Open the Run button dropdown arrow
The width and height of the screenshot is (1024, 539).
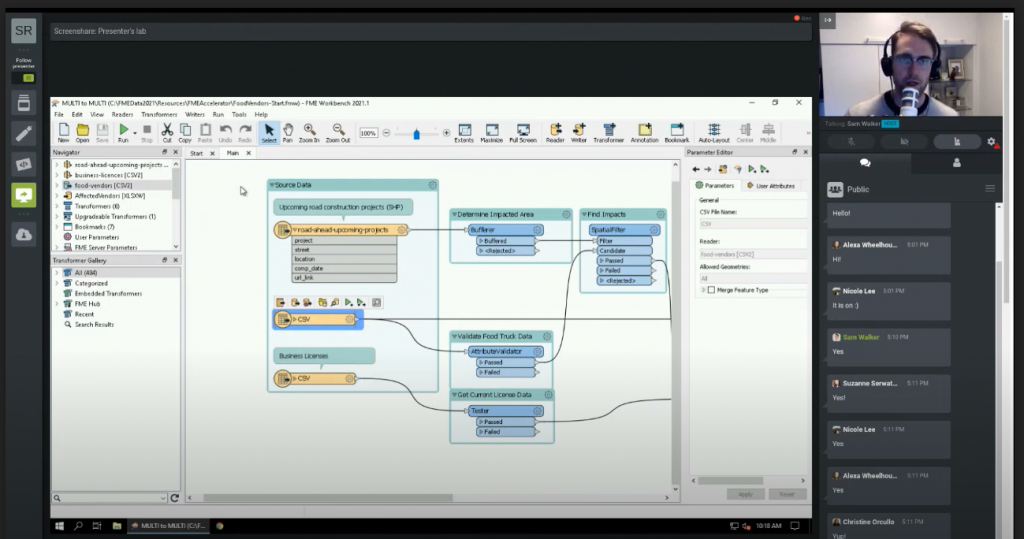pos(135,133)
